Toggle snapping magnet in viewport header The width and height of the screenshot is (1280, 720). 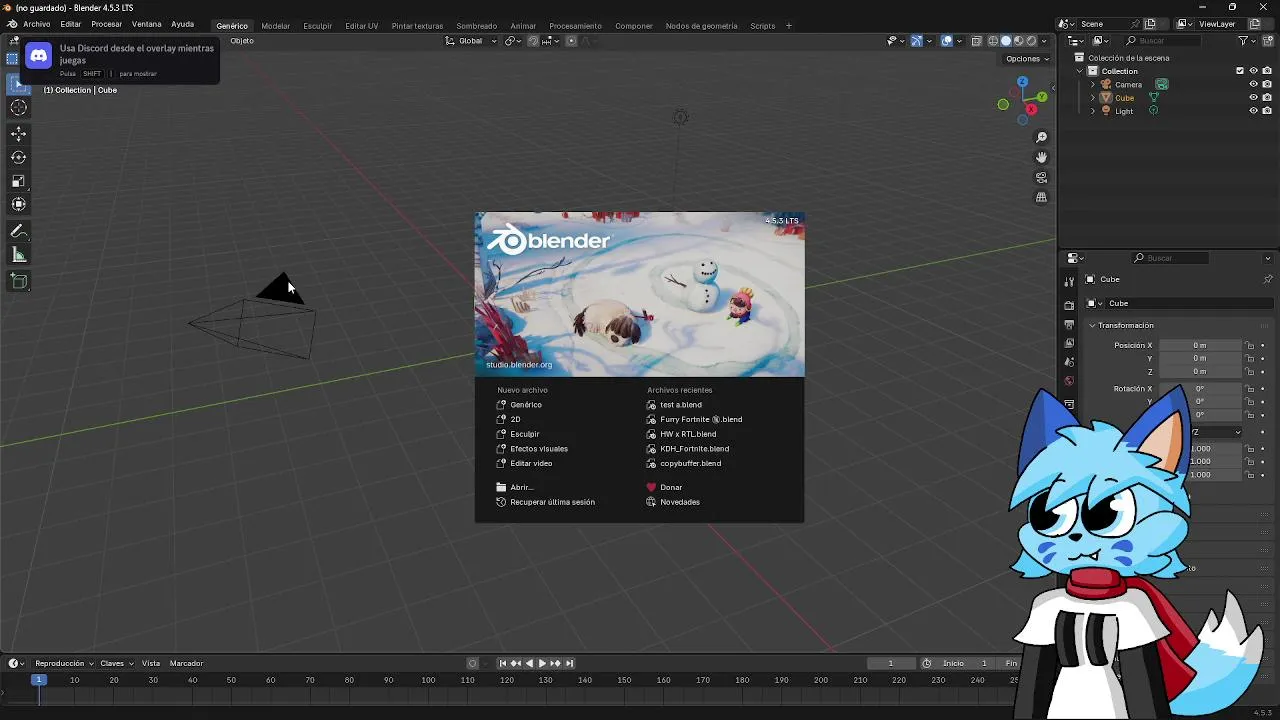coord(533,41)
